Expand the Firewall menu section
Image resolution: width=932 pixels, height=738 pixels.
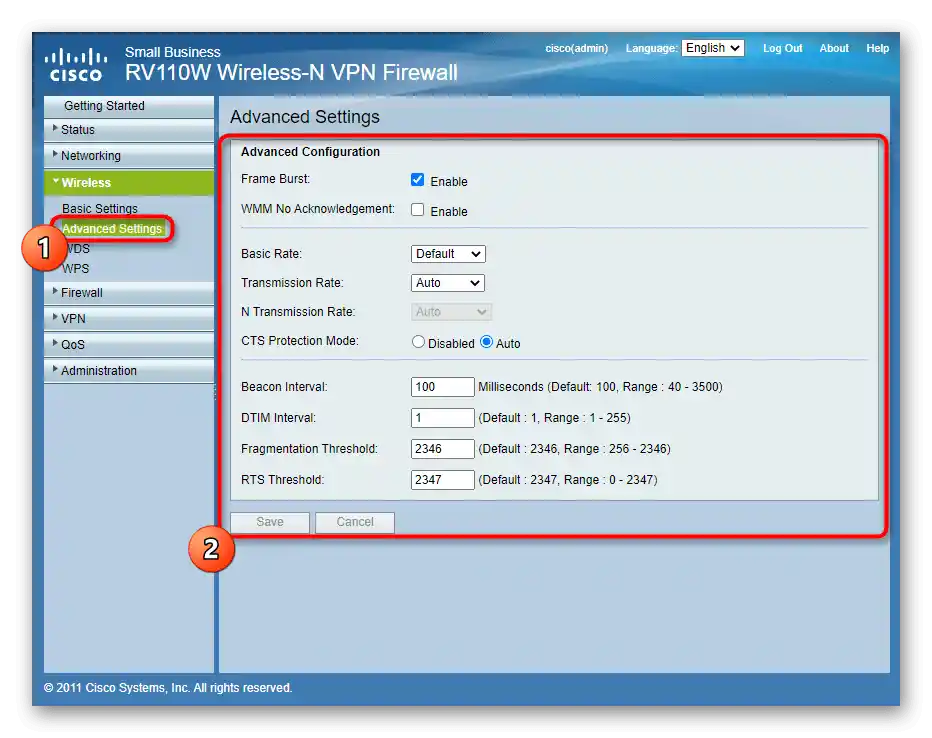[x=129, y=292]
